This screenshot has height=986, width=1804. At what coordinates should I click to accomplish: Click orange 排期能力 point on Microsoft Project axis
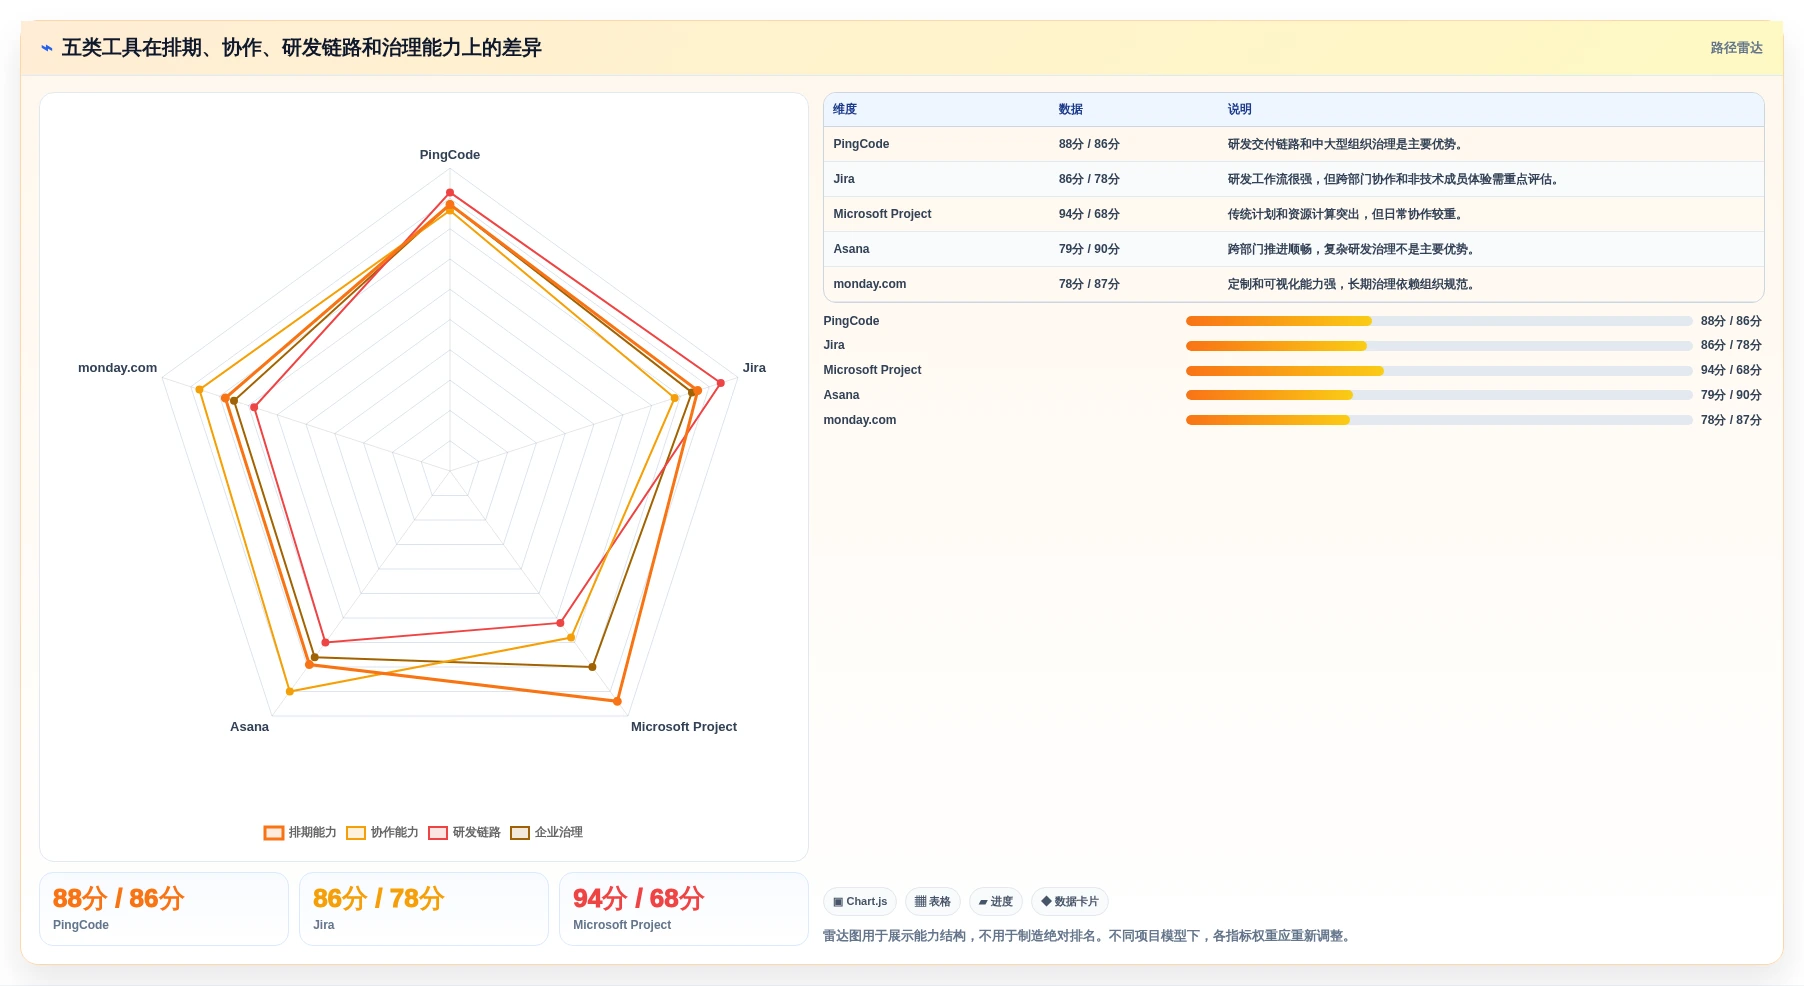coord(617,701)
